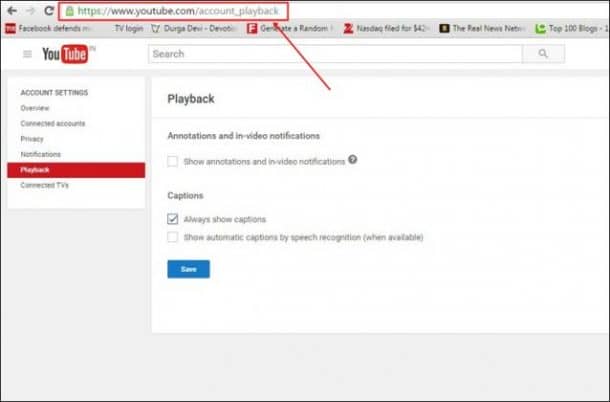Open Notifications settings page

tap(41, 154)
